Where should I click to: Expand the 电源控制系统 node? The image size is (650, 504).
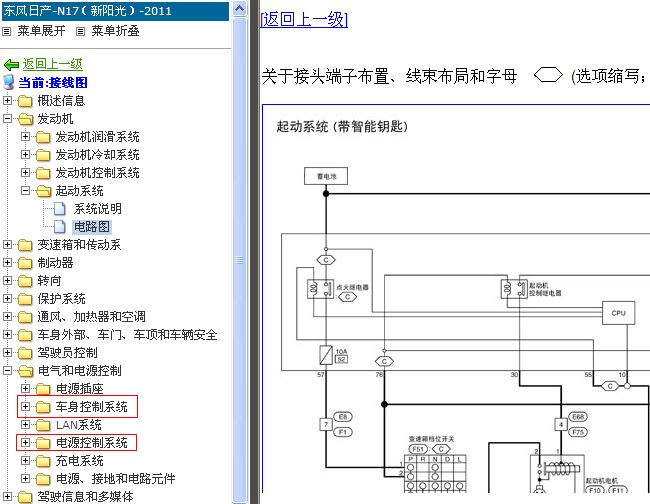25,443
